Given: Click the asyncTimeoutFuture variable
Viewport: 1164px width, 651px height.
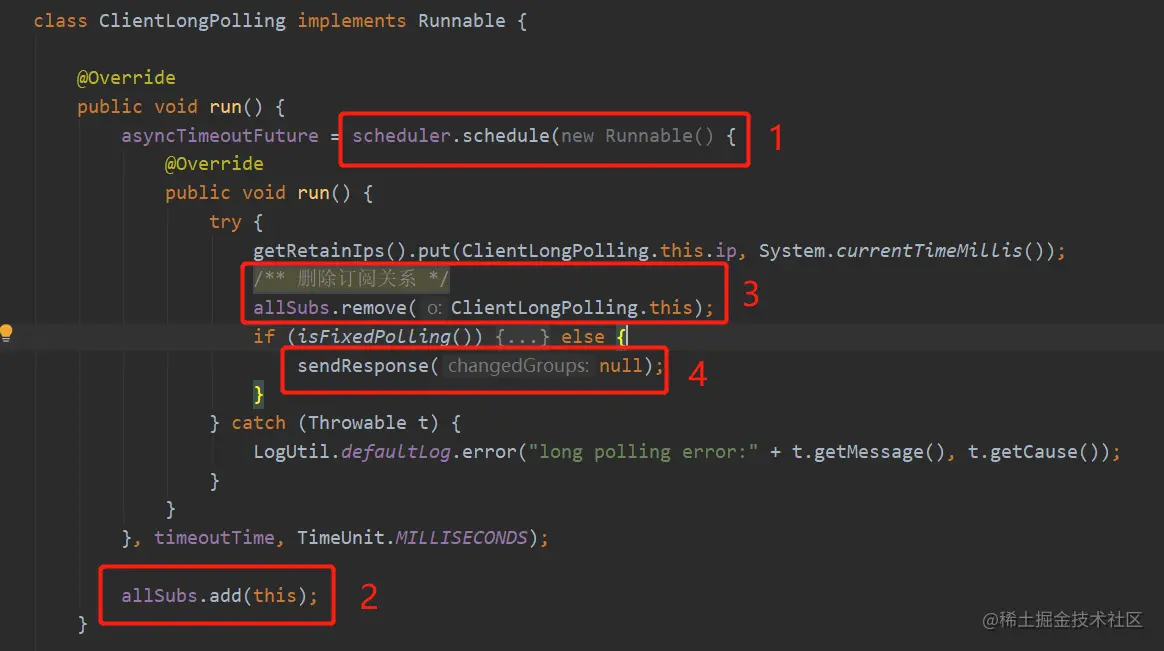Looking at the screenshot, I should (220, 136).
